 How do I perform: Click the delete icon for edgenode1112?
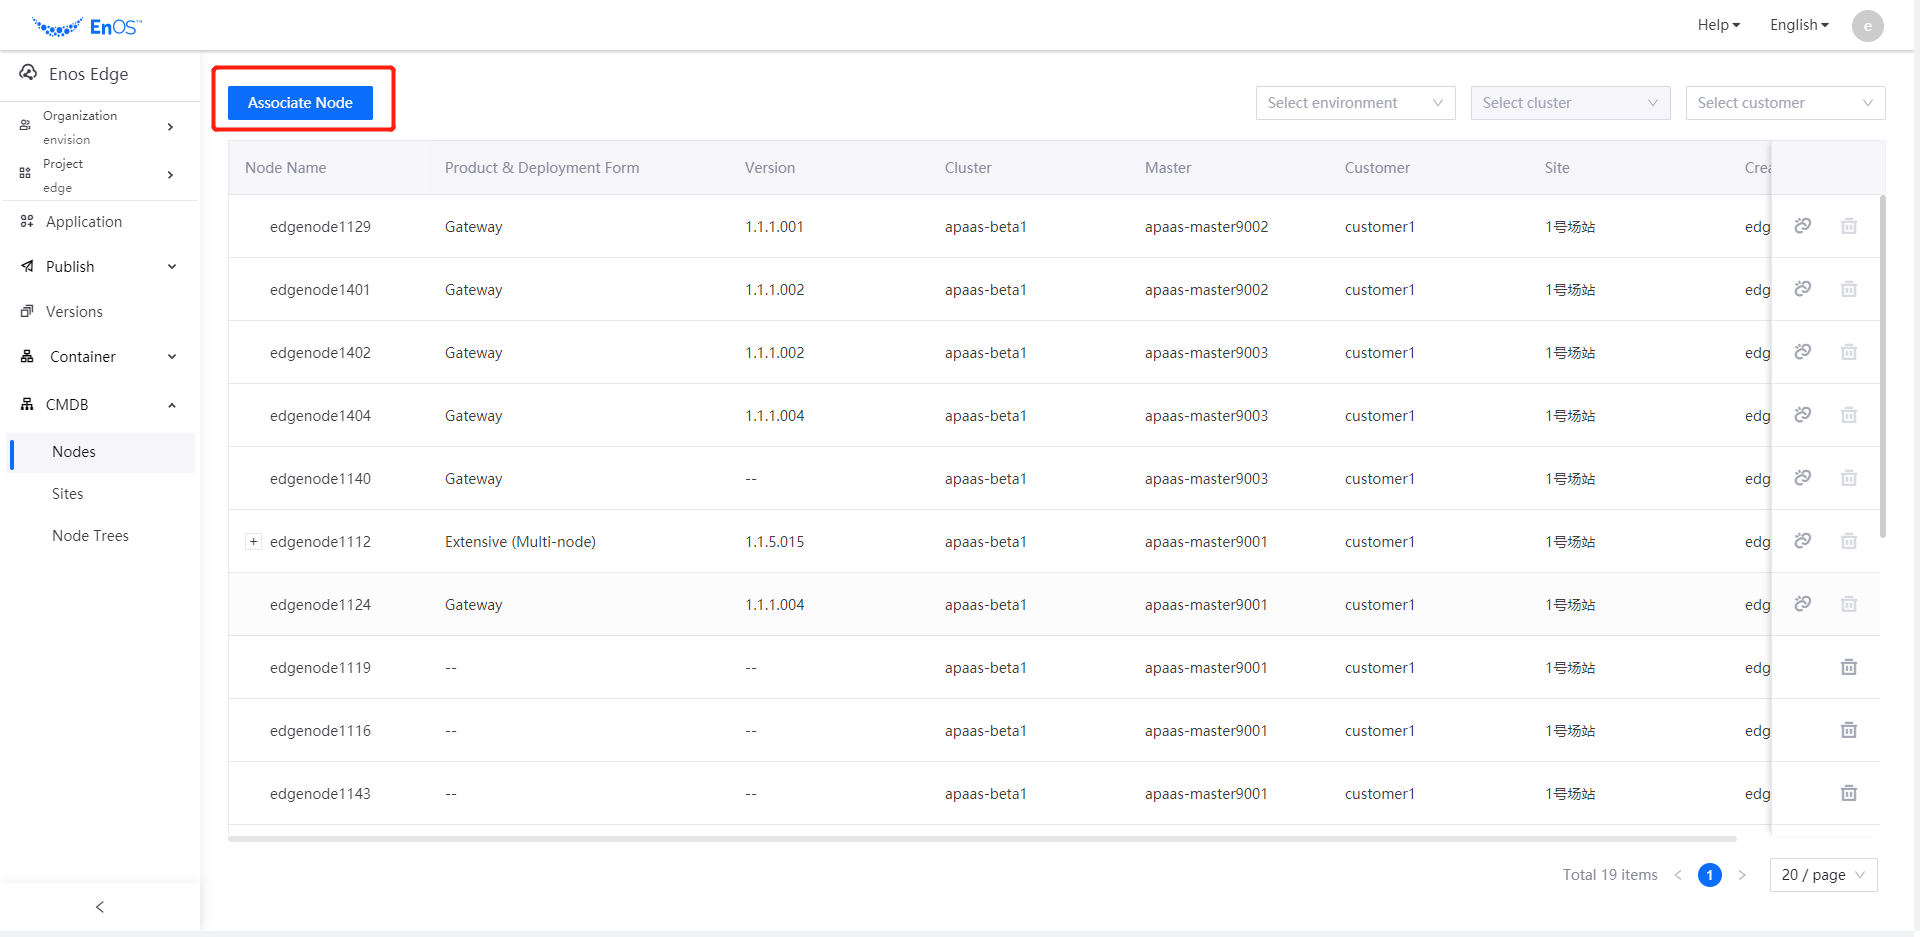[1849, 541]
